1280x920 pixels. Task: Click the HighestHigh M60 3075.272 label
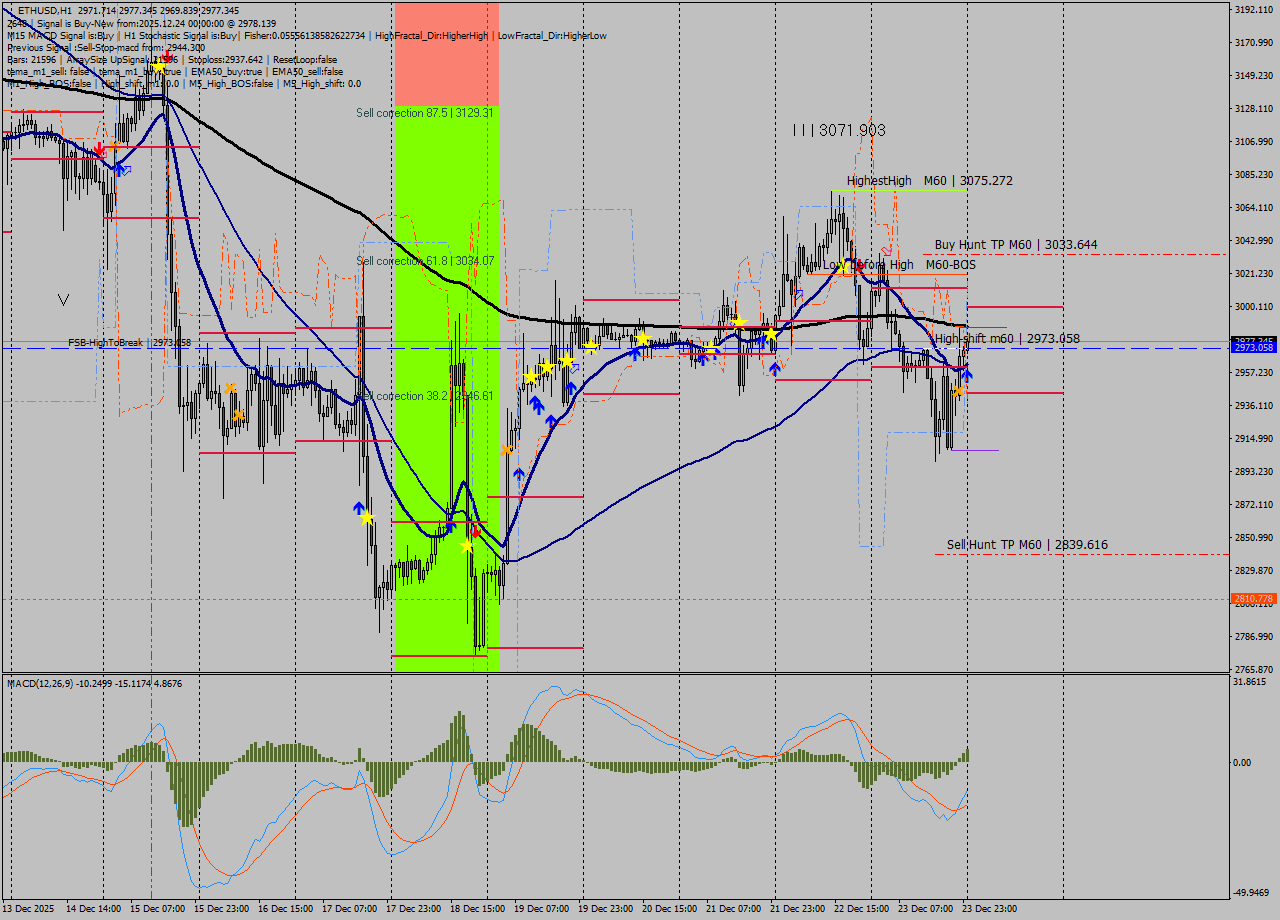click(929, 181)
